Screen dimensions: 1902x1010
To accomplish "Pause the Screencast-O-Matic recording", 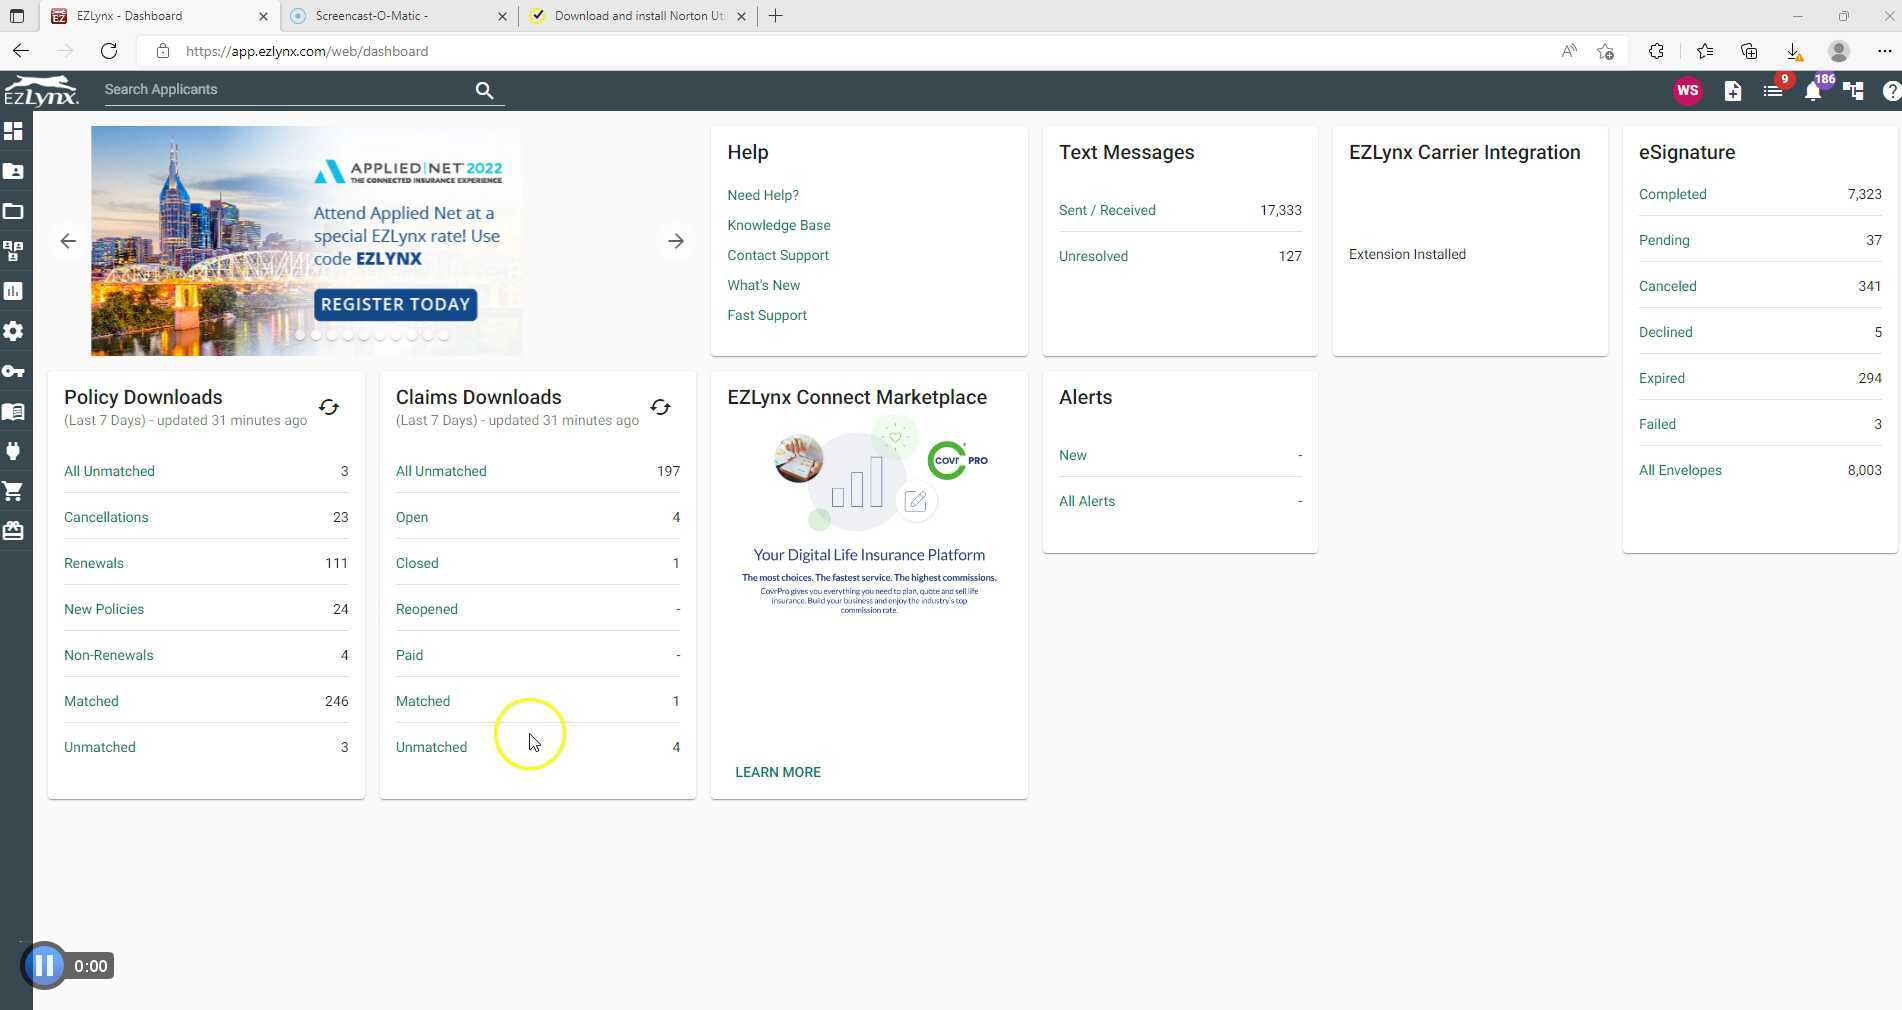I will [44, 965].
